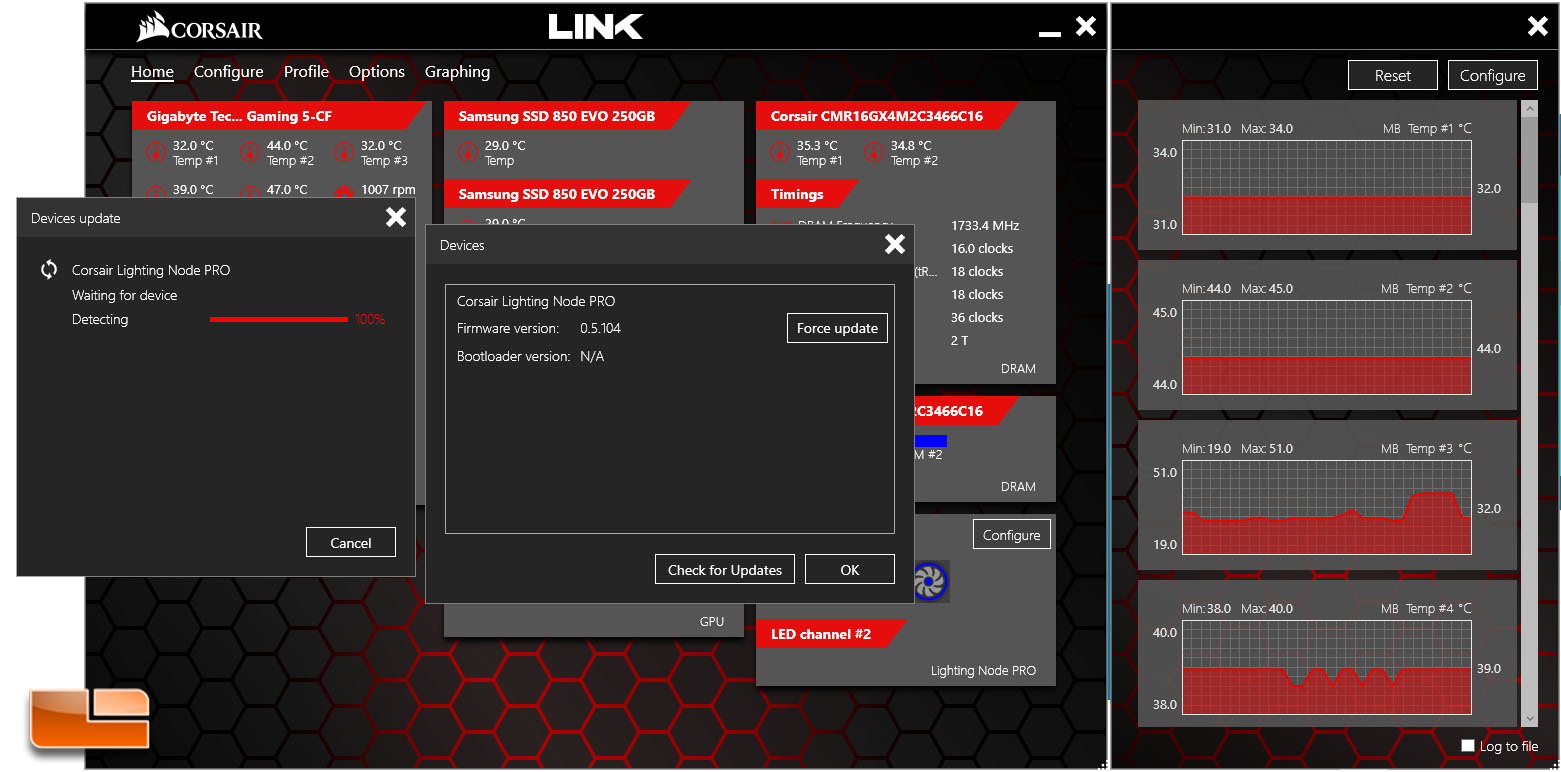Viewport: 1561px width, 772px height.
Task: Click the 1733.4 MHz frequency value
Action: [x=985, y=226]
